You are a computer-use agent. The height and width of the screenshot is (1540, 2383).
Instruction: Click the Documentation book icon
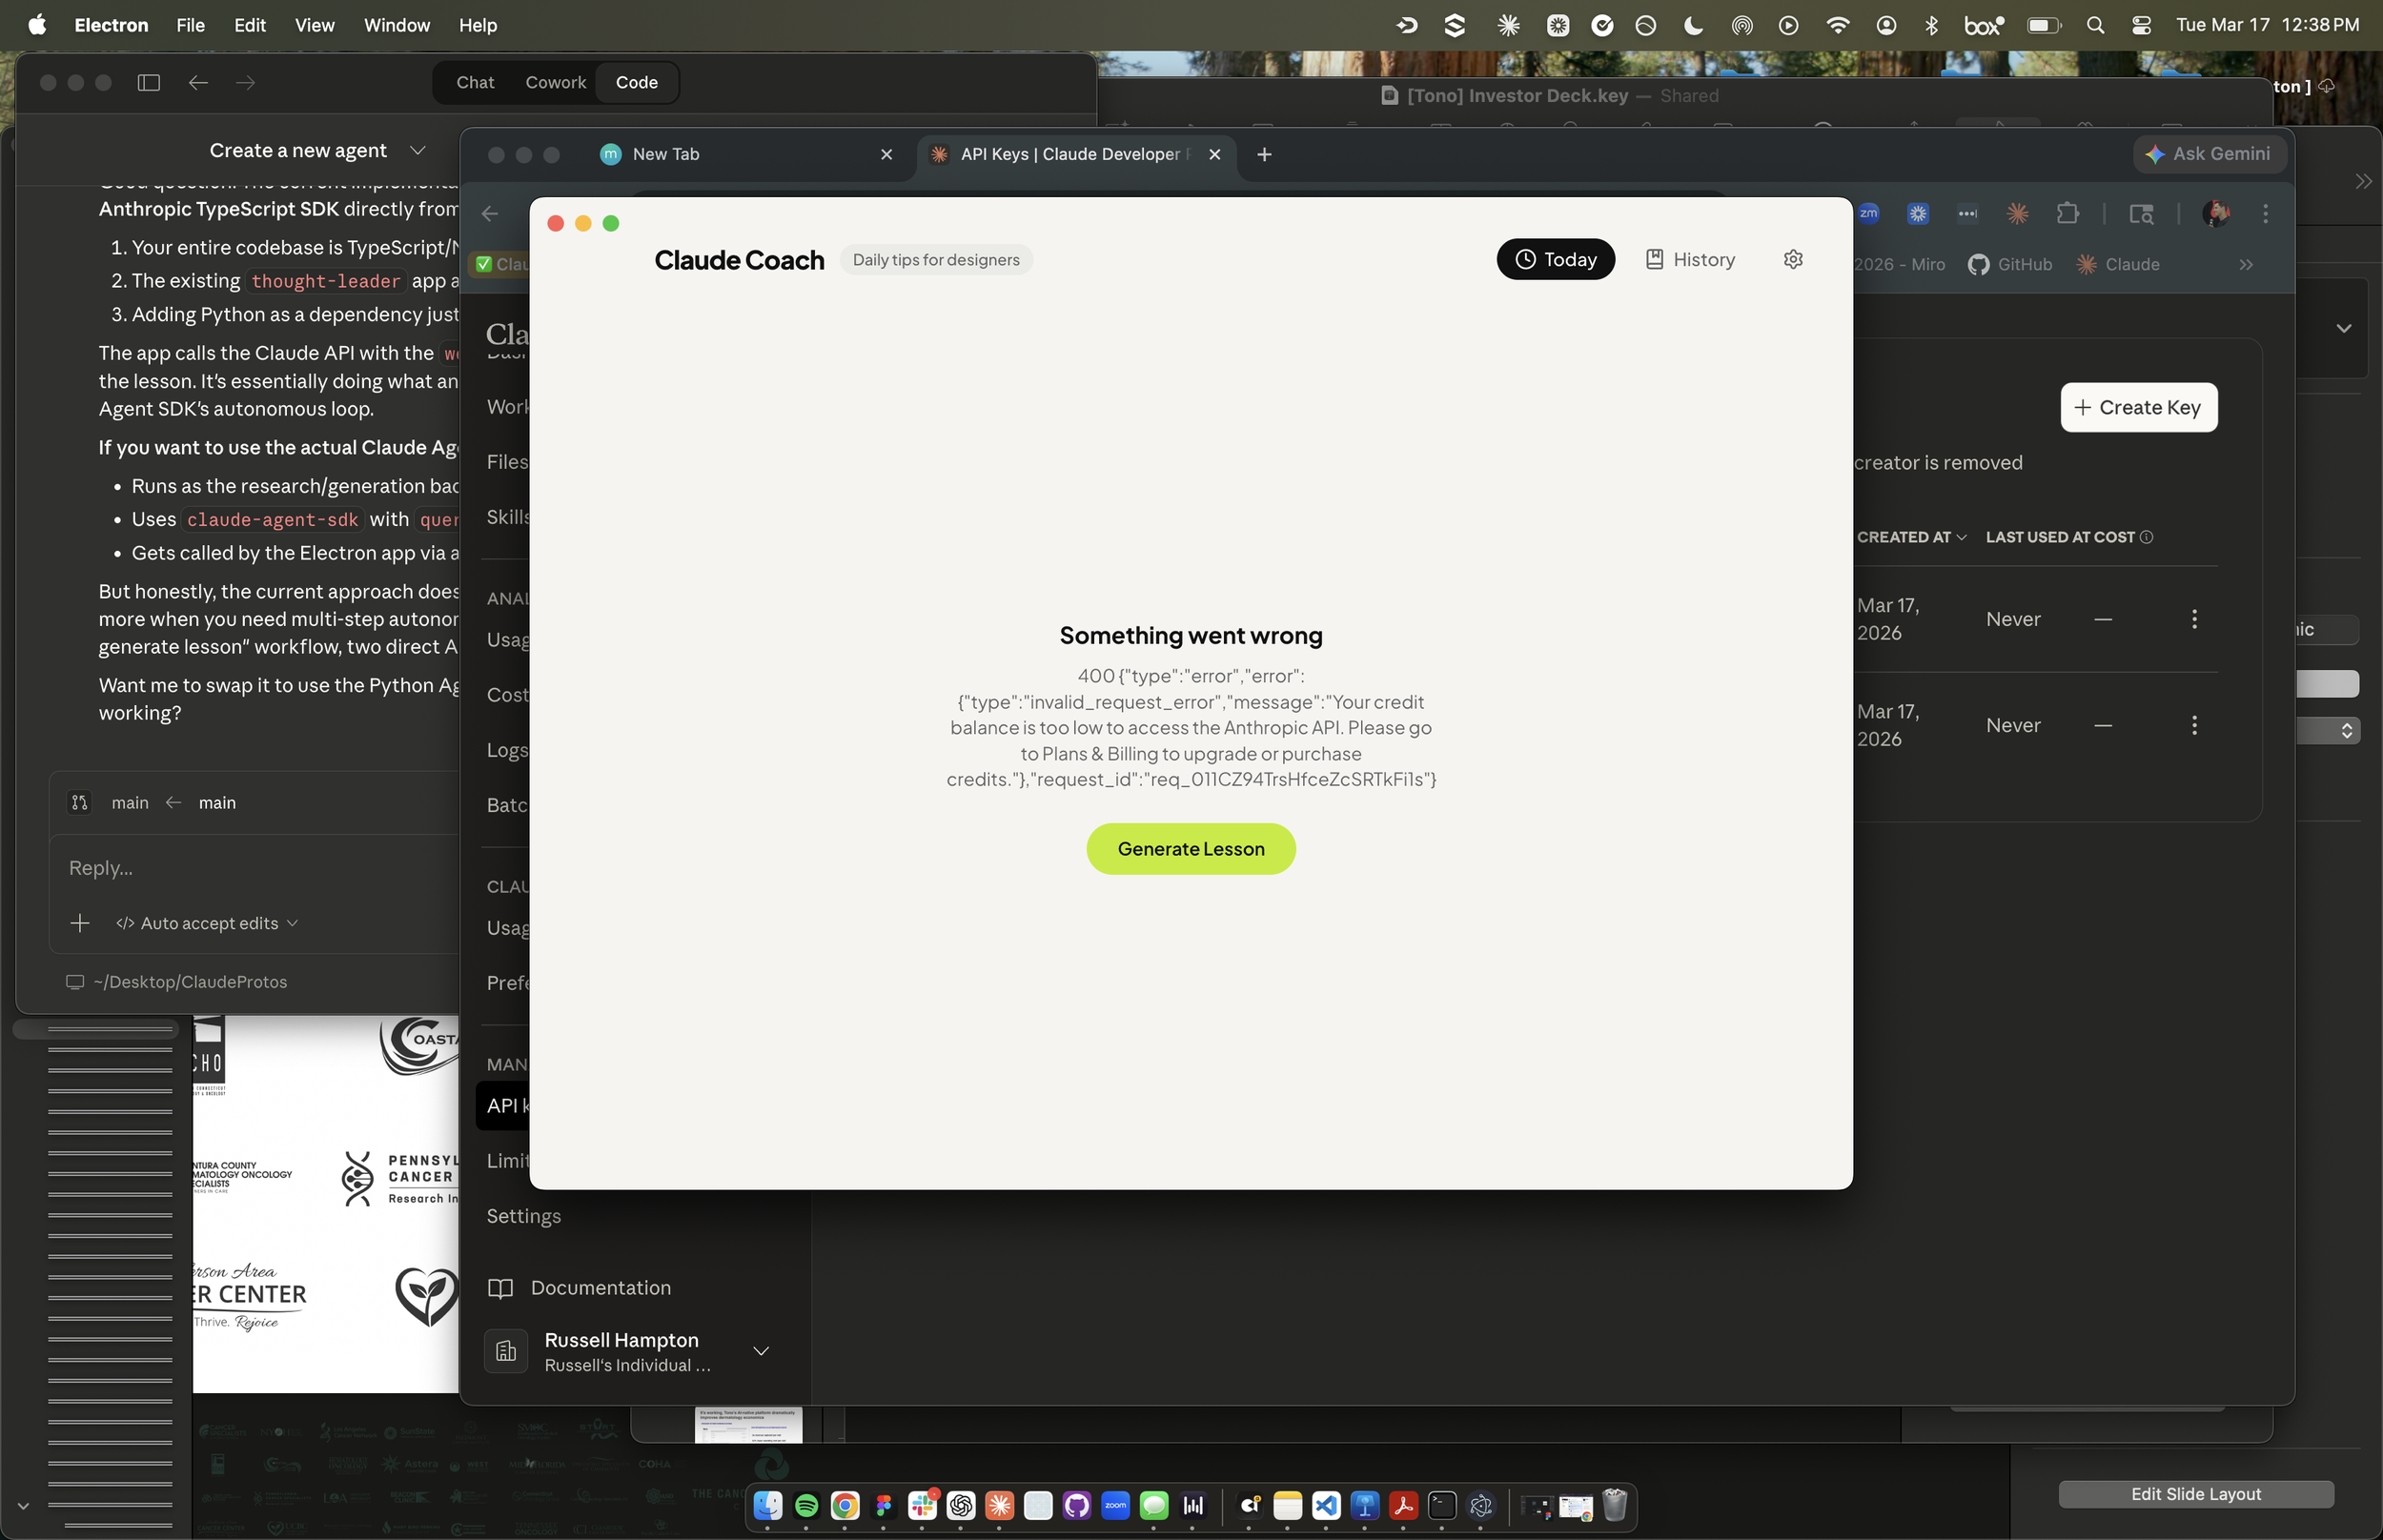500,1288
